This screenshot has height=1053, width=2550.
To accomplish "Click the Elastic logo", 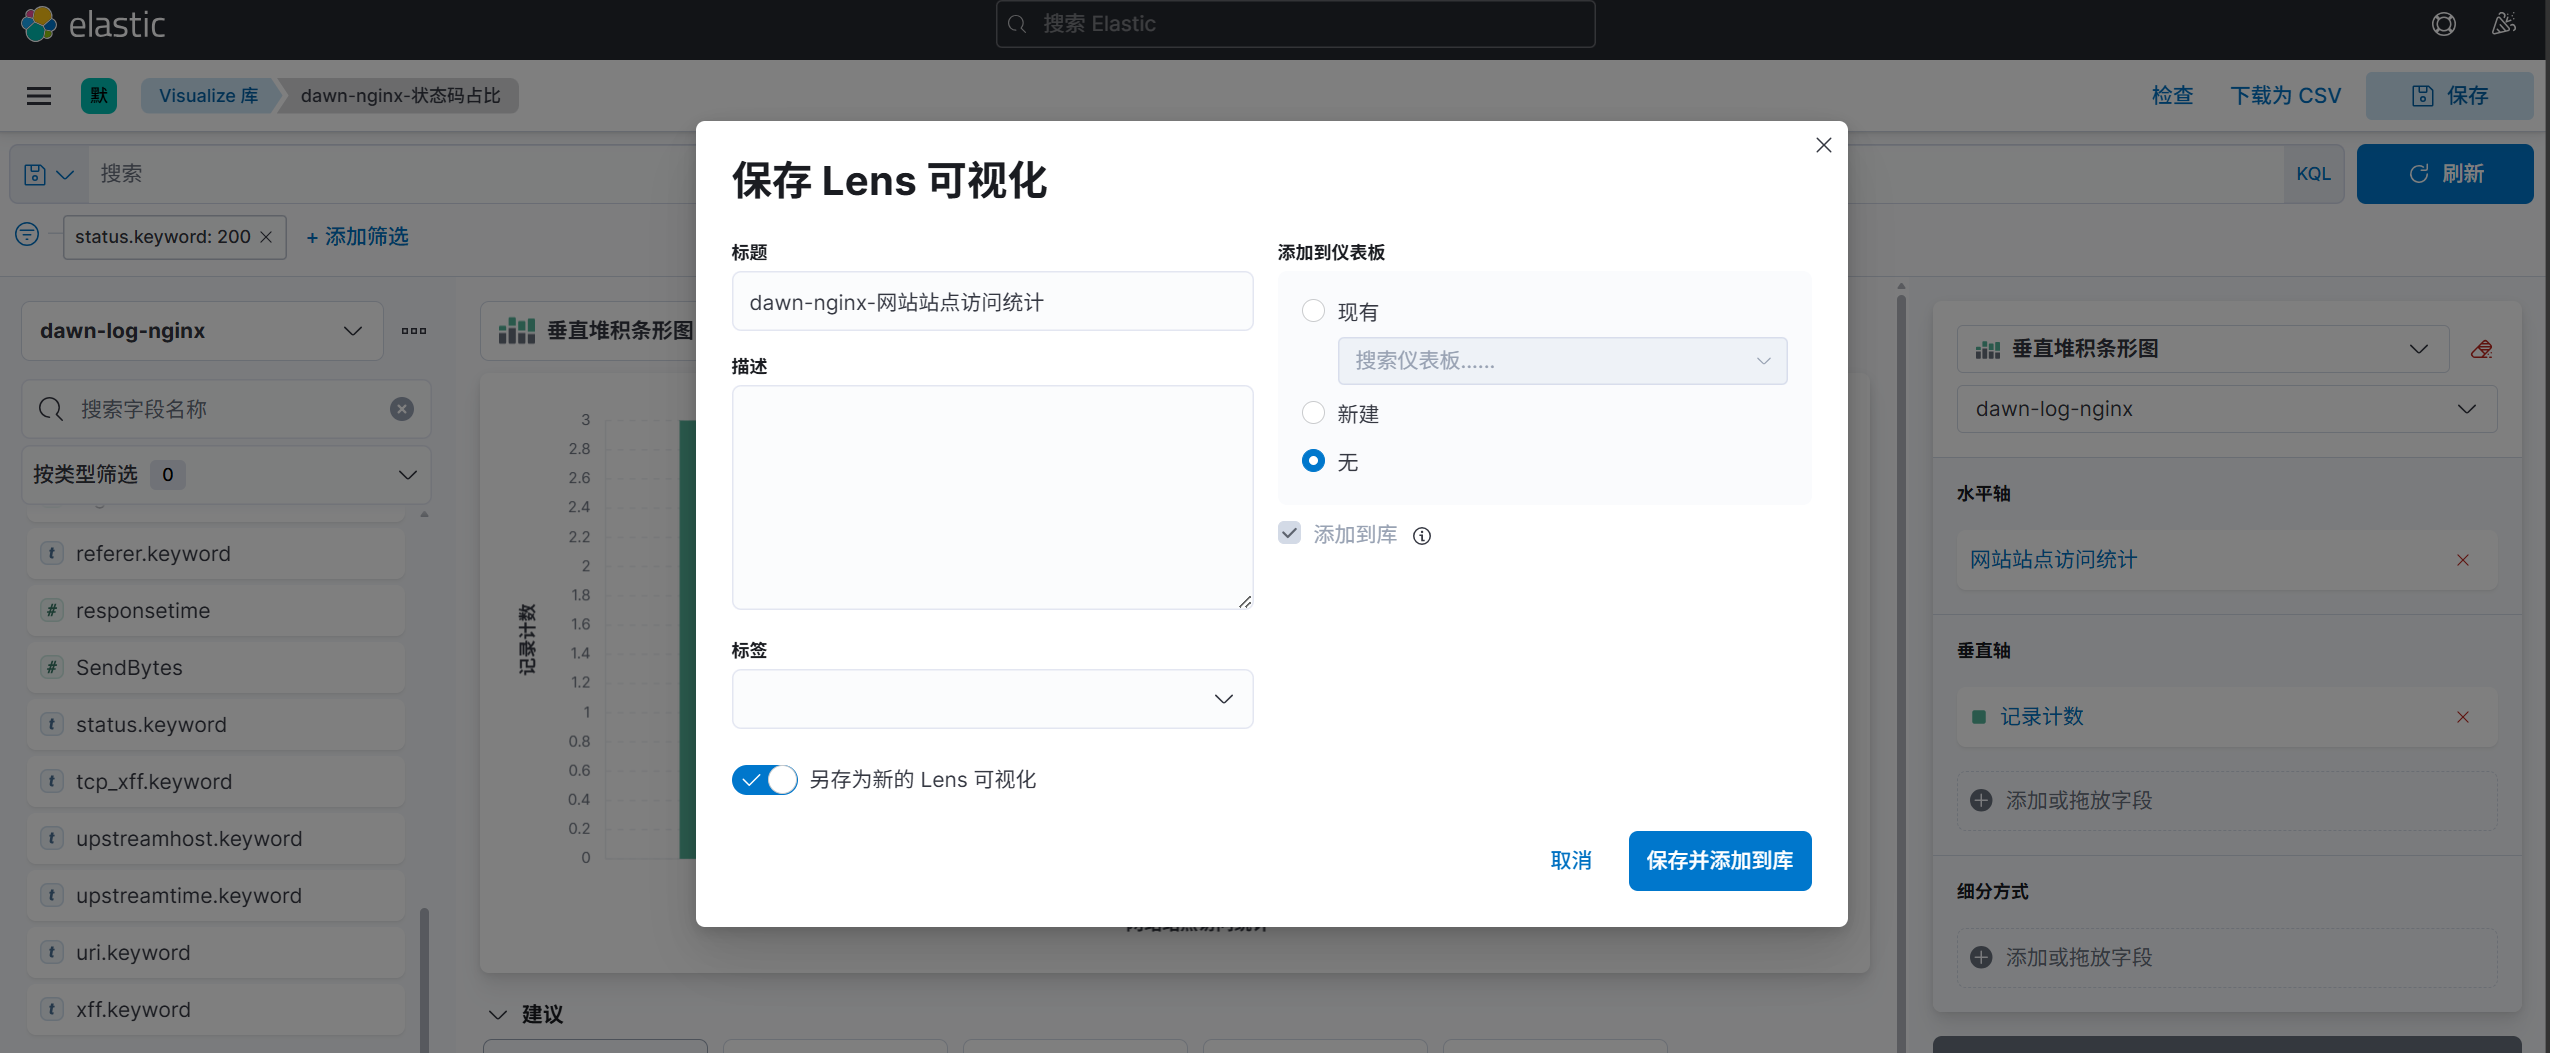I will coord(92,24).
